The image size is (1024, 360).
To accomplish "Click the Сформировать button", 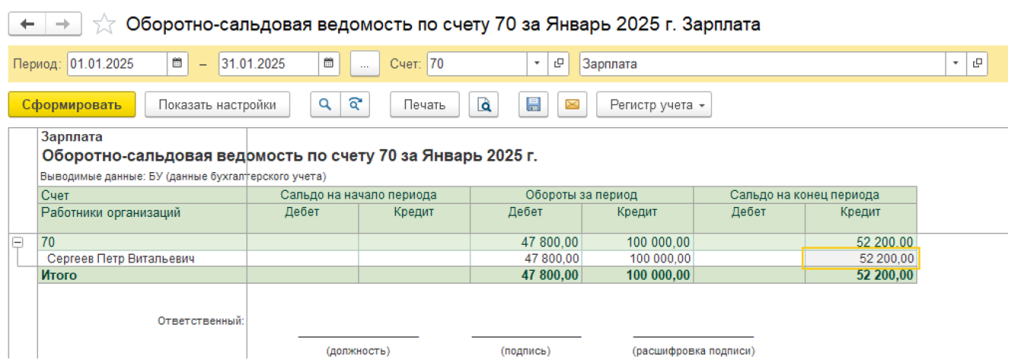I will 72,105.
